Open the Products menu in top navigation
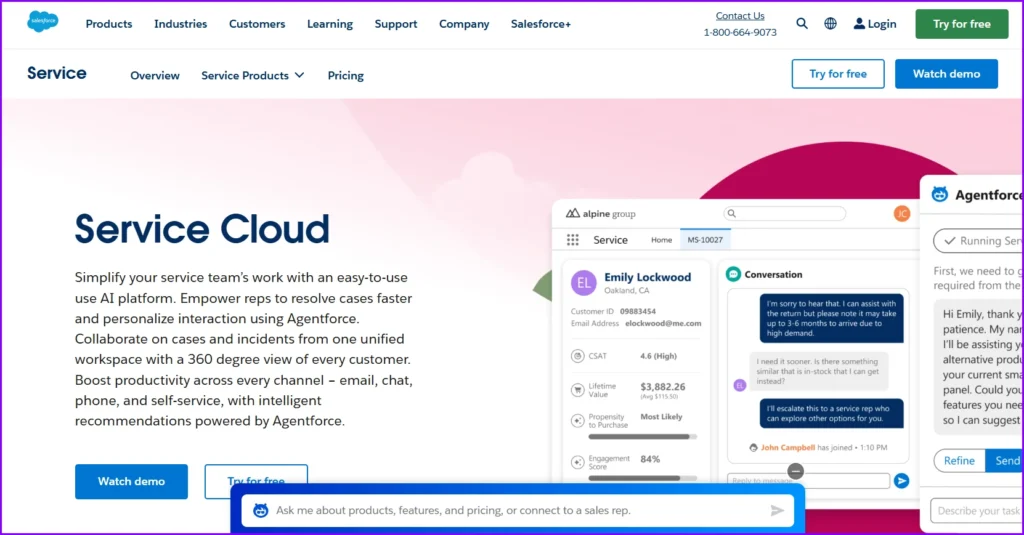 pos(109,24)
